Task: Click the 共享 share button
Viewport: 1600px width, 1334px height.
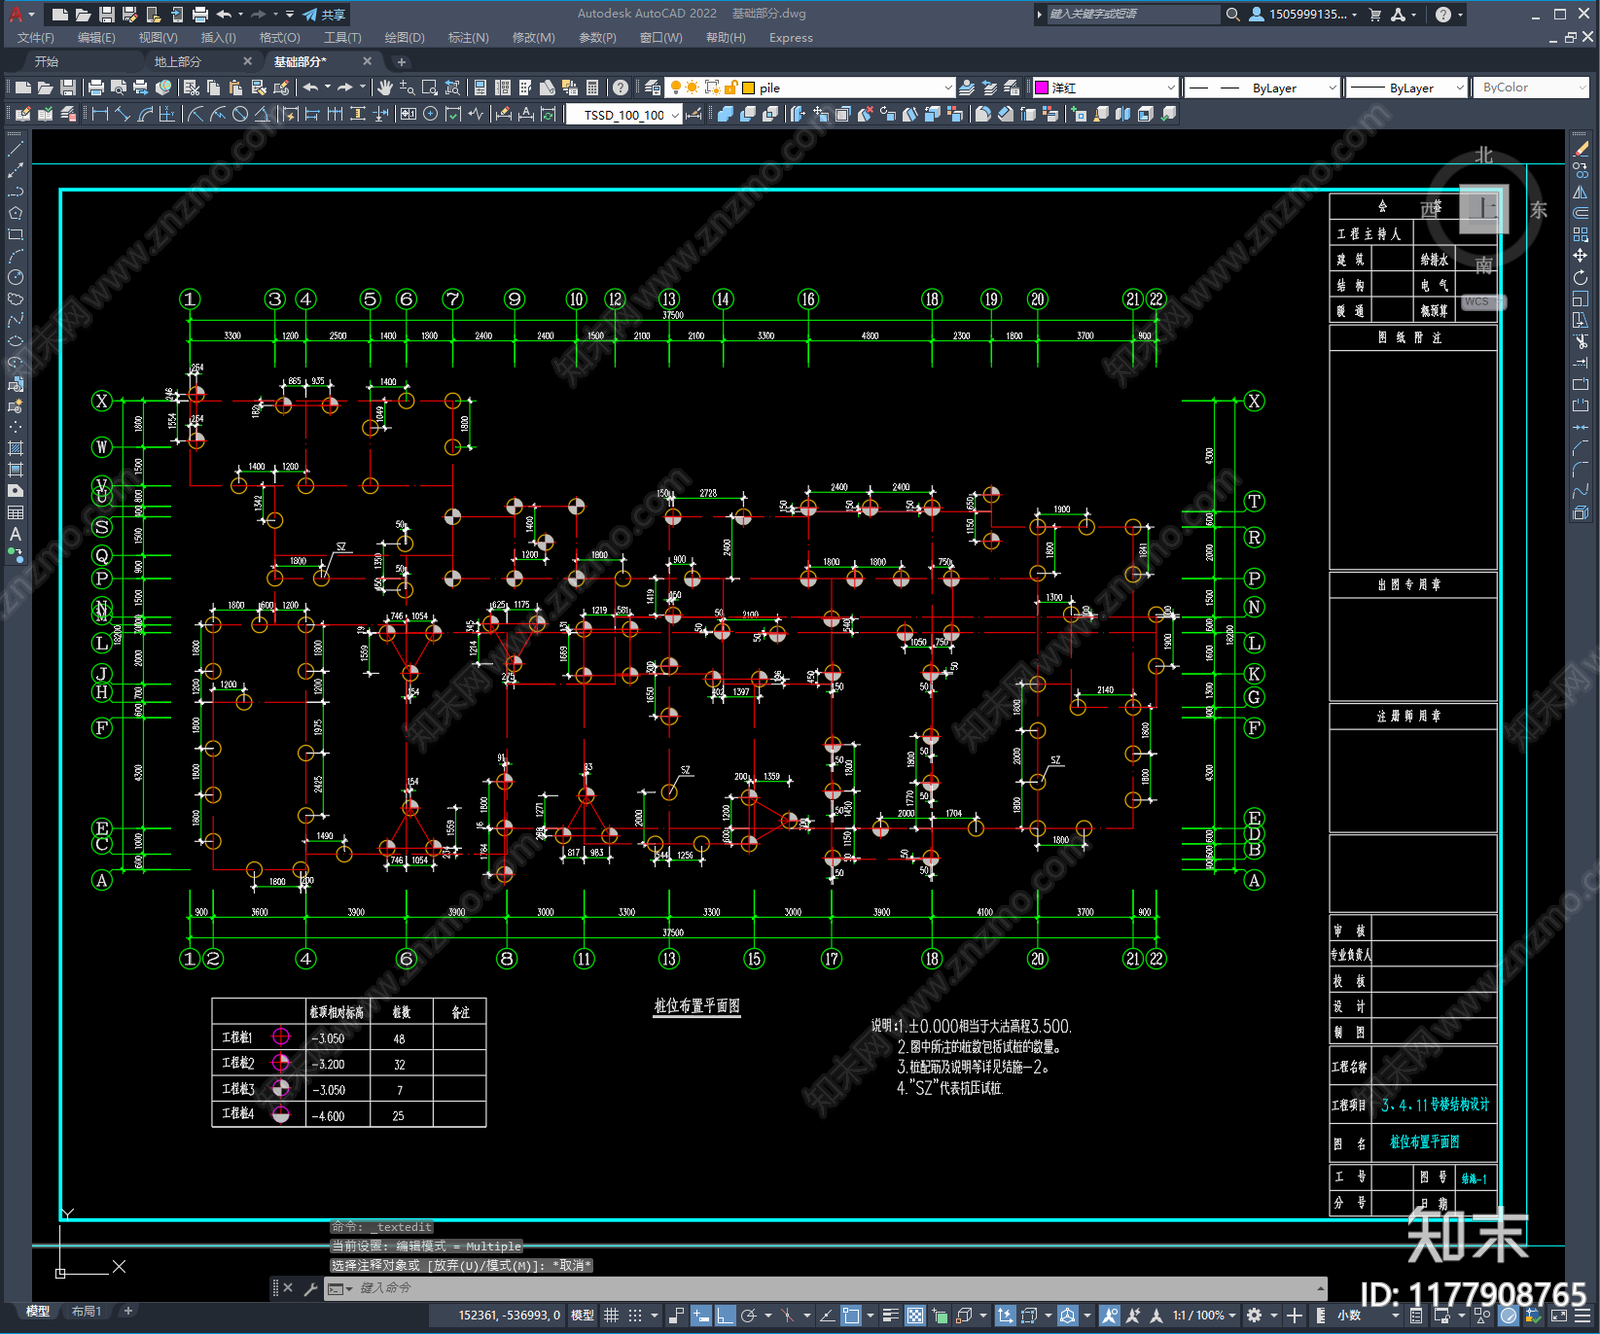Action: pyautogui.click(x=325, y=14)
